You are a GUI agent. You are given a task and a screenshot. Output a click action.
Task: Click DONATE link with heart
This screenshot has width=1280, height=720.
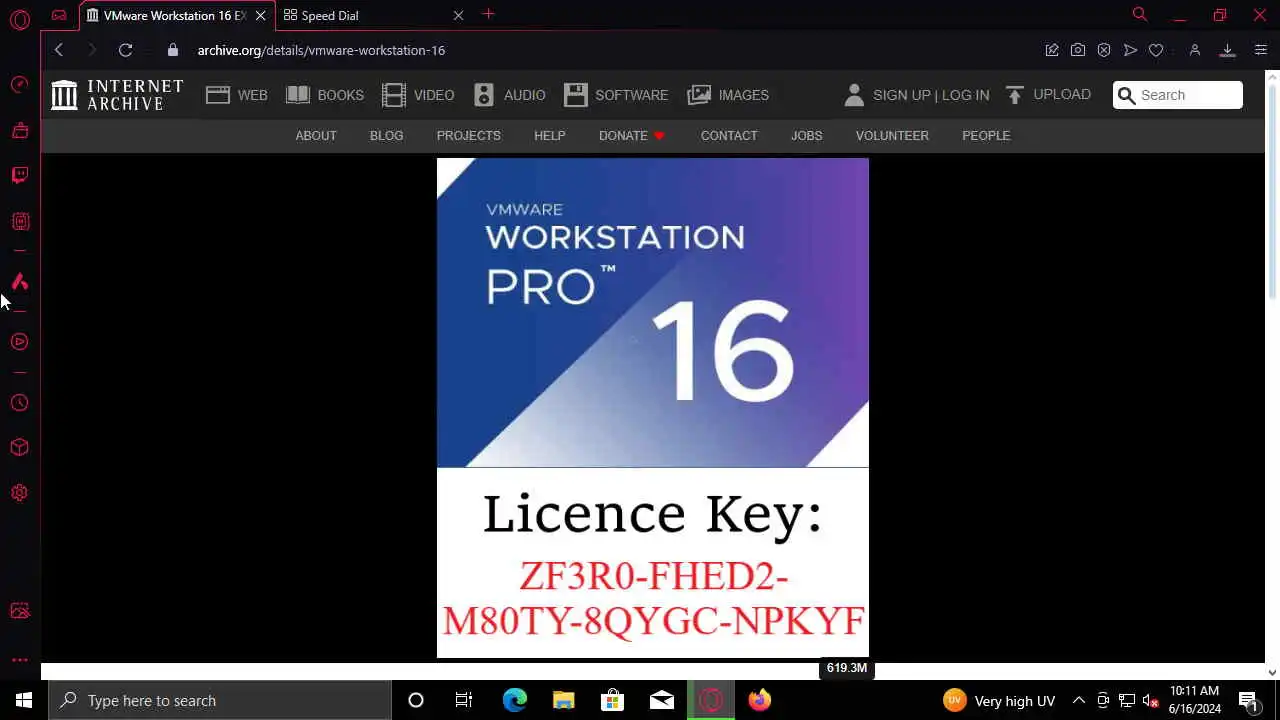(632, 135)
